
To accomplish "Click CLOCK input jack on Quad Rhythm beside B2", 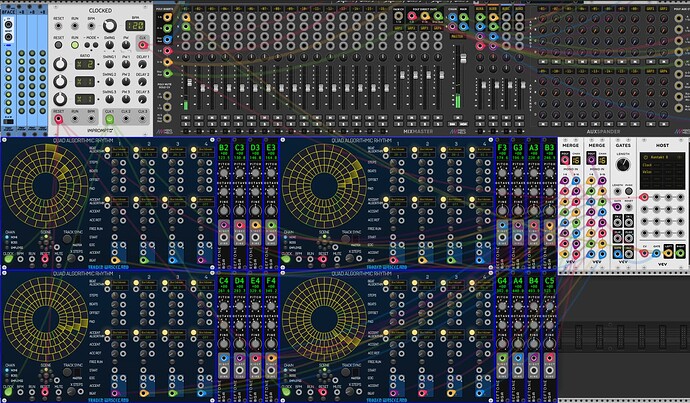I will coord(8,259).
